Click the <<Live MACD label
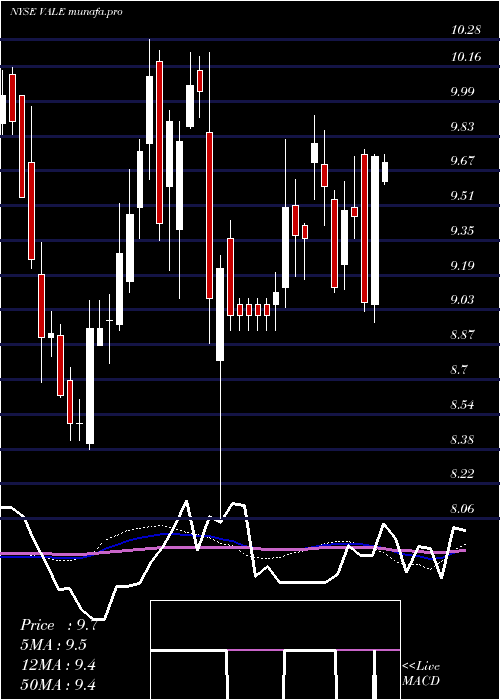500x700 pixels. tap(421, 674)
